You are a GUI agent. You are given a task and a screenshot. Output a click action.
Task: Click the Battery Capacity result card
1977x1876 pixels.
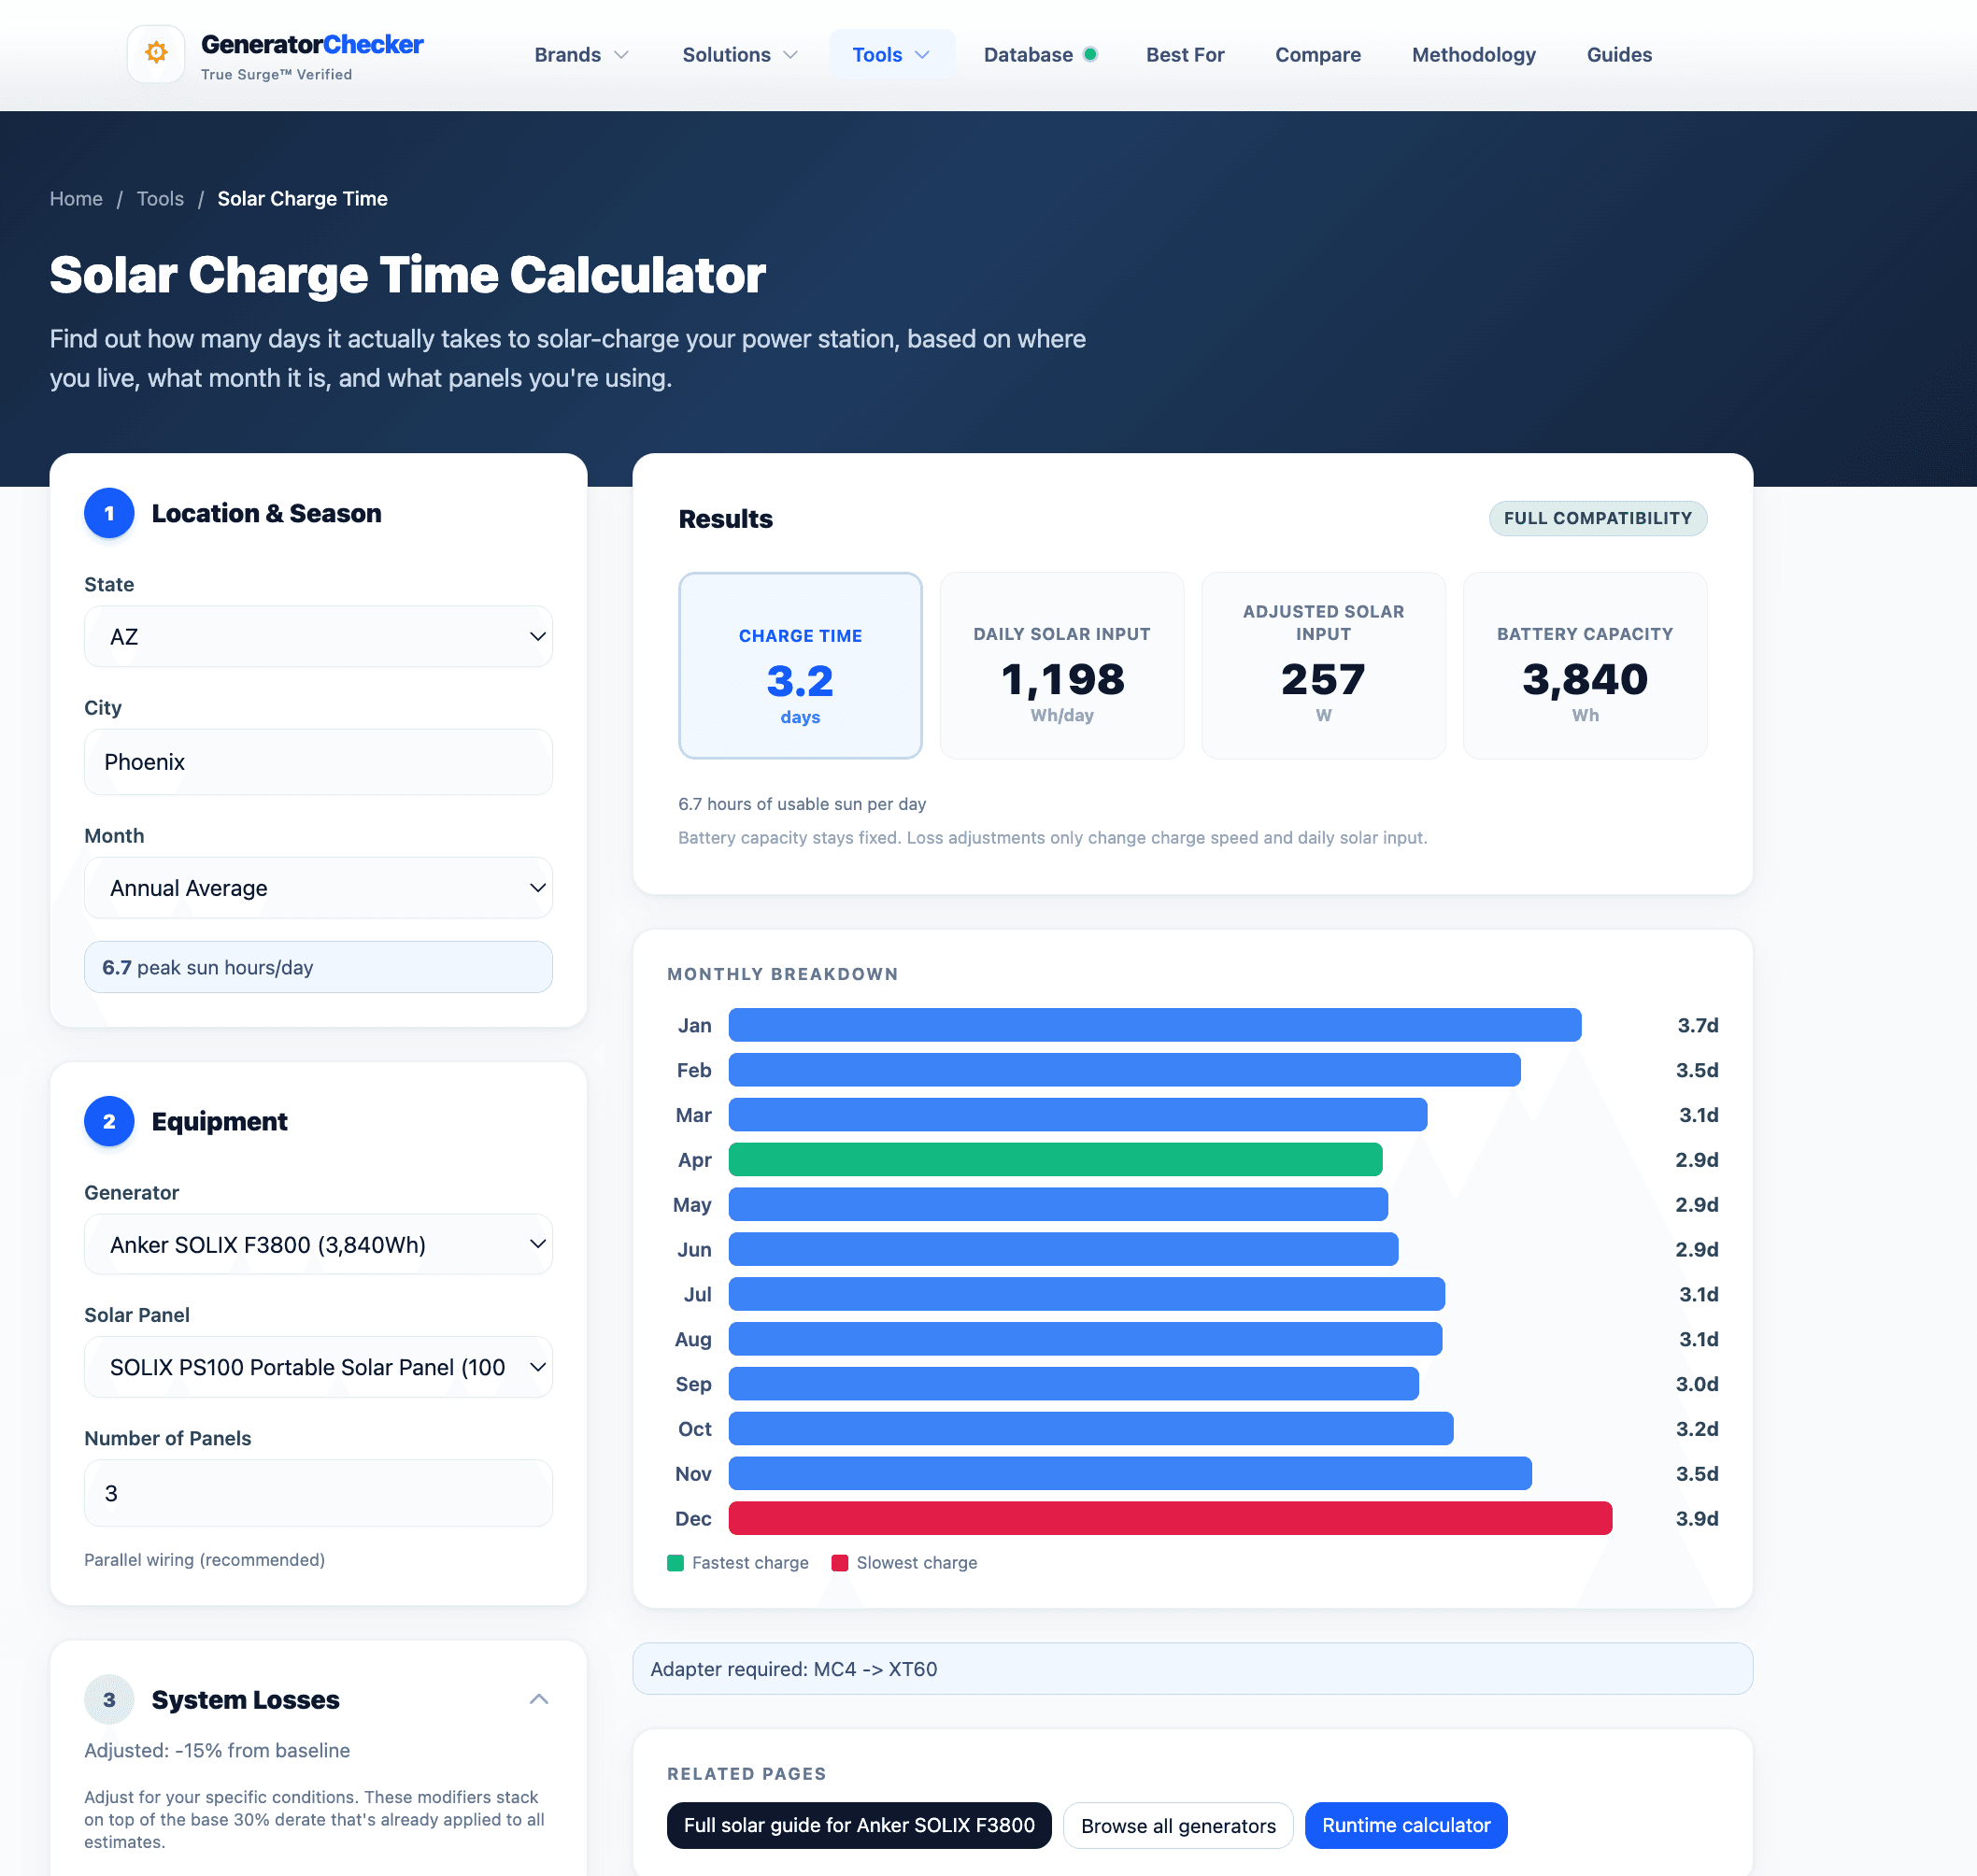1585,665
